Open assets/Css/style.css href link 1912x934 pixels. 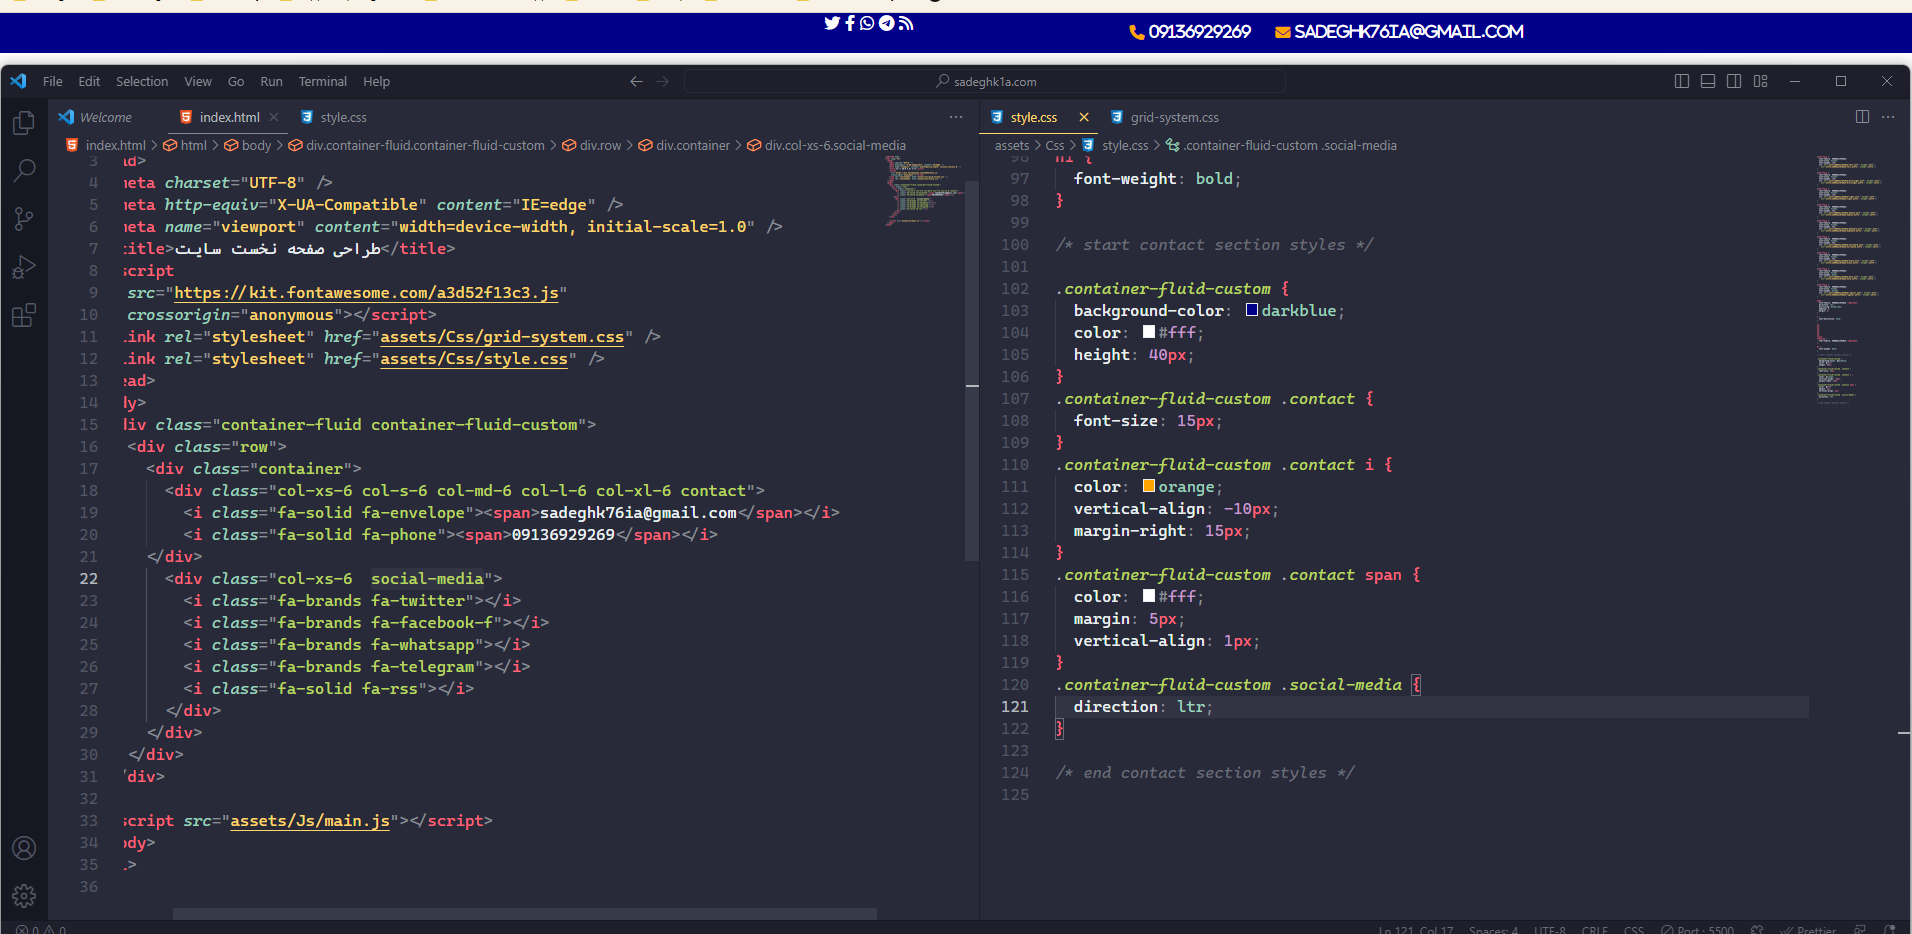(474, 359)
